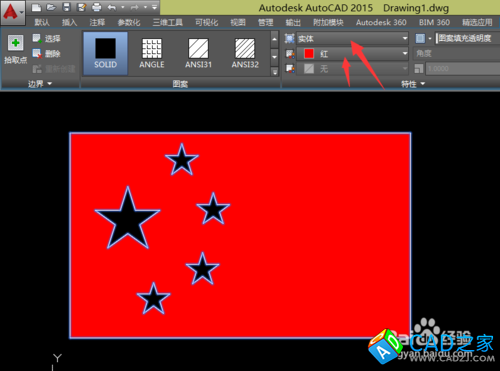Choose the ANGLE hatch pattern

pyautogui.click(x=152, y=53)
